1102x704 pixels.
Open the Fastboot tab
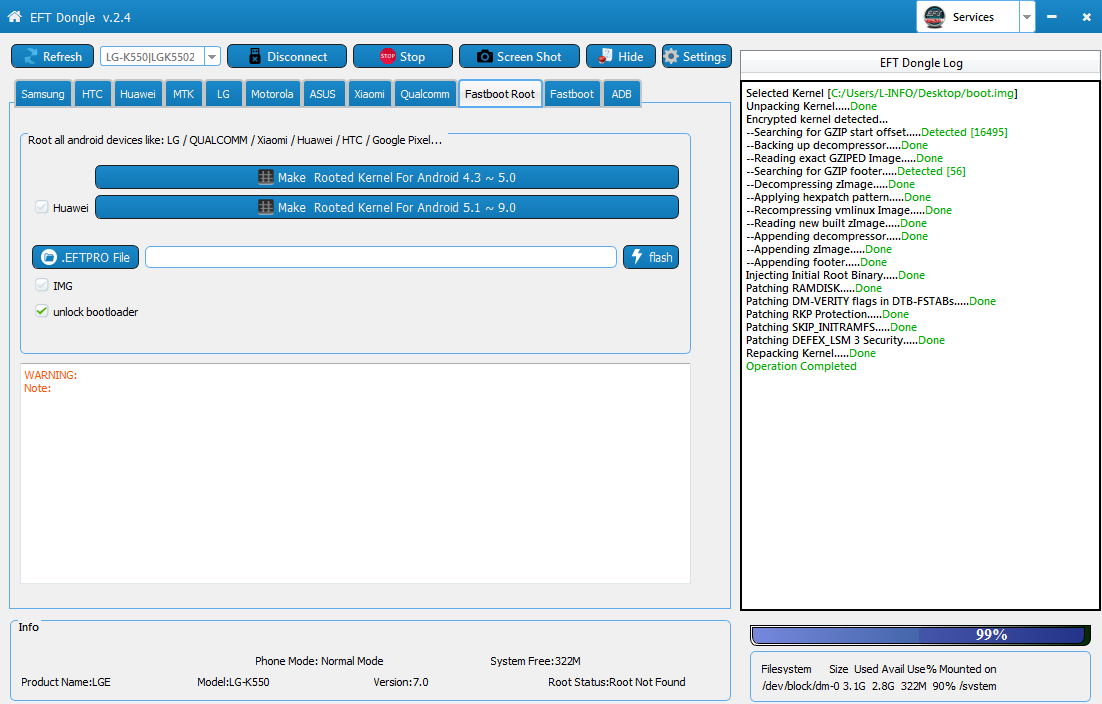[572, 94]
